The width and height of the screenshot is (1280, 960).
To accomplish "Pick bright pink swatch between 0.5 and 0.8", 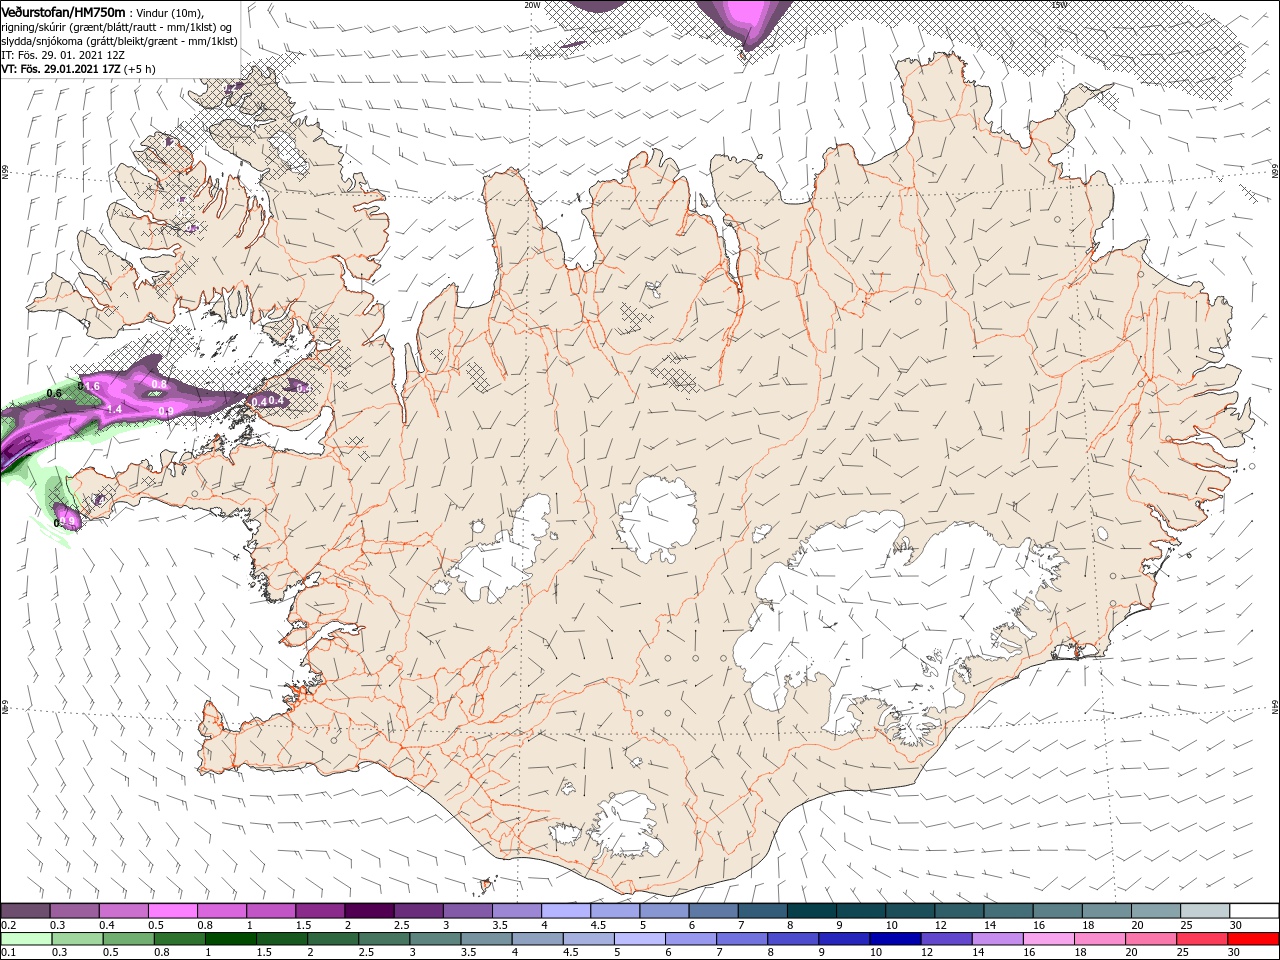I will point(173,911).
